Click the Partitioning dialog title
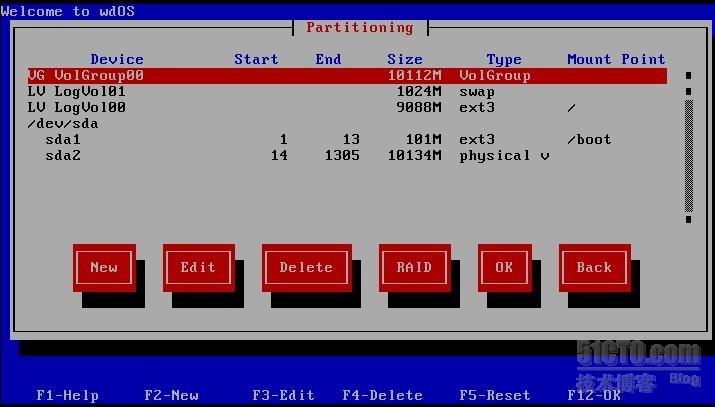 tap(360, 27)
